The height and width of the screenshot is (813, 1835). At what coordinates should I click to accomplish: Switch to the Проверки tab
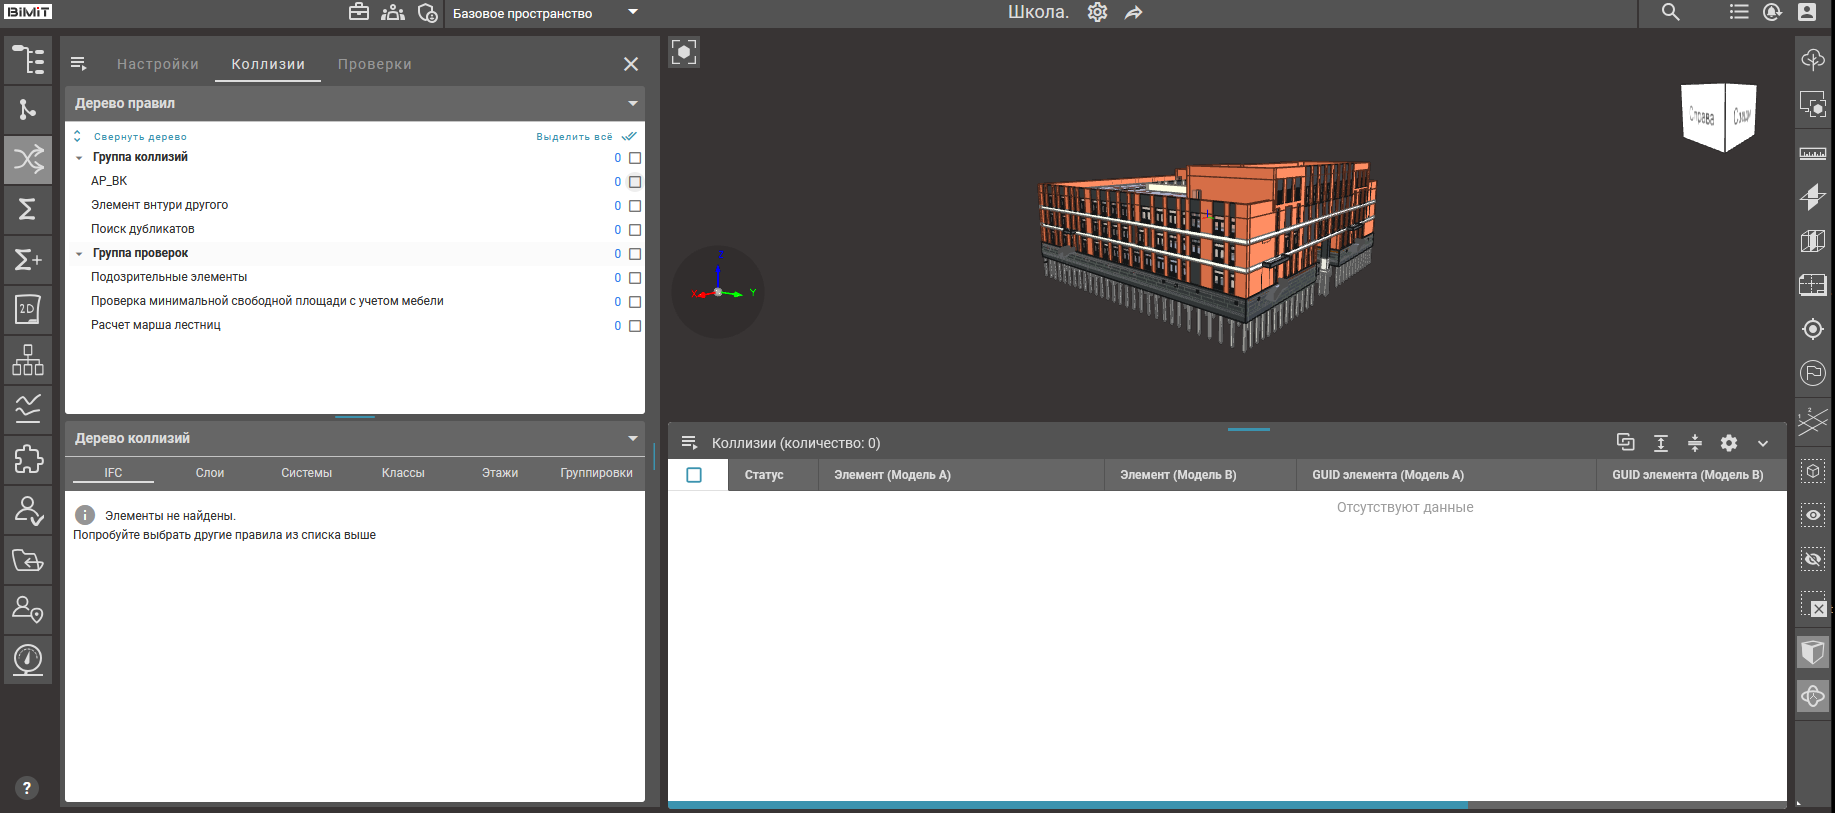374,64
